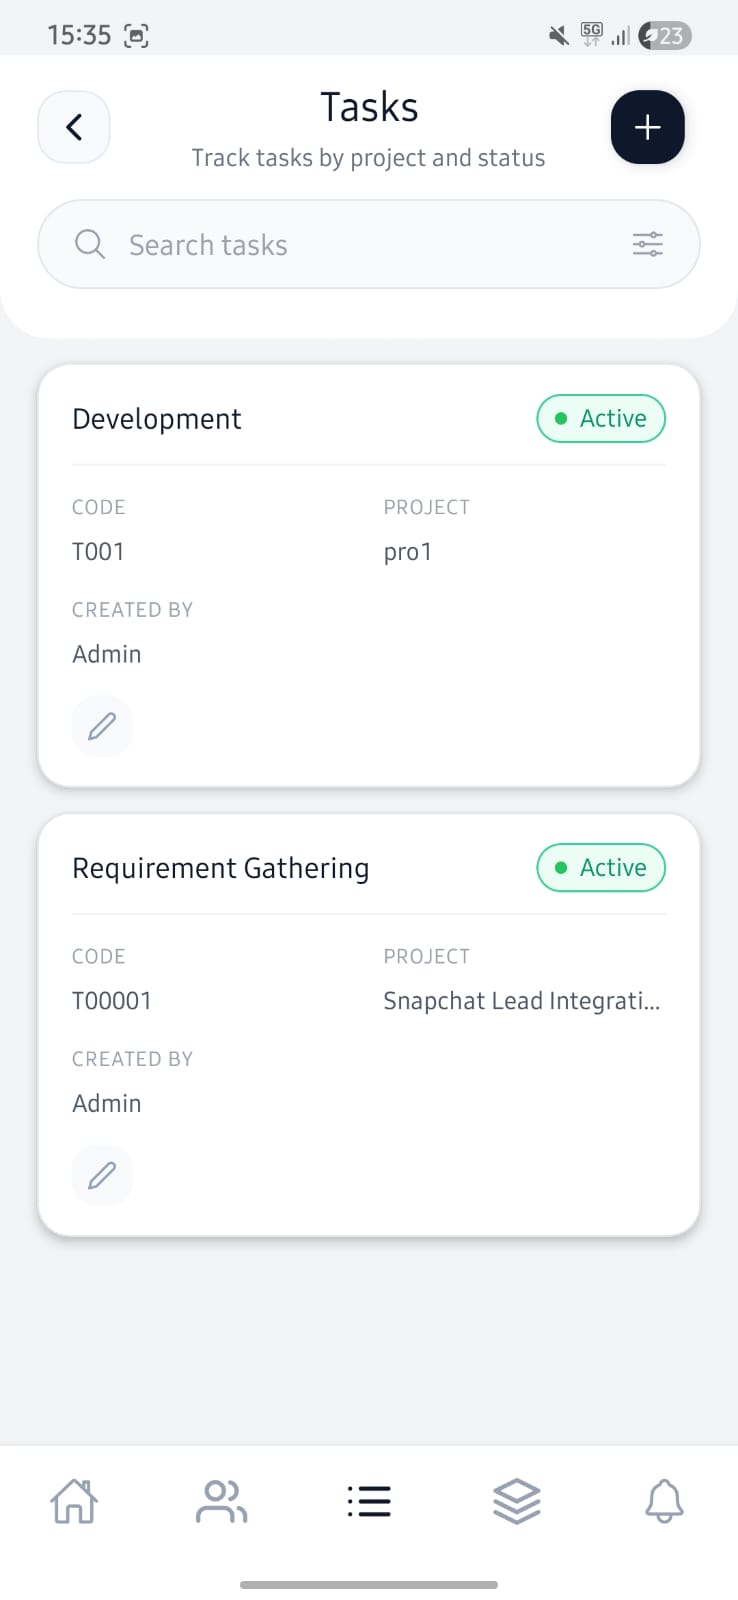Tap task code T00001
Screen dimensions: 738x1600
click(112, 1001)
